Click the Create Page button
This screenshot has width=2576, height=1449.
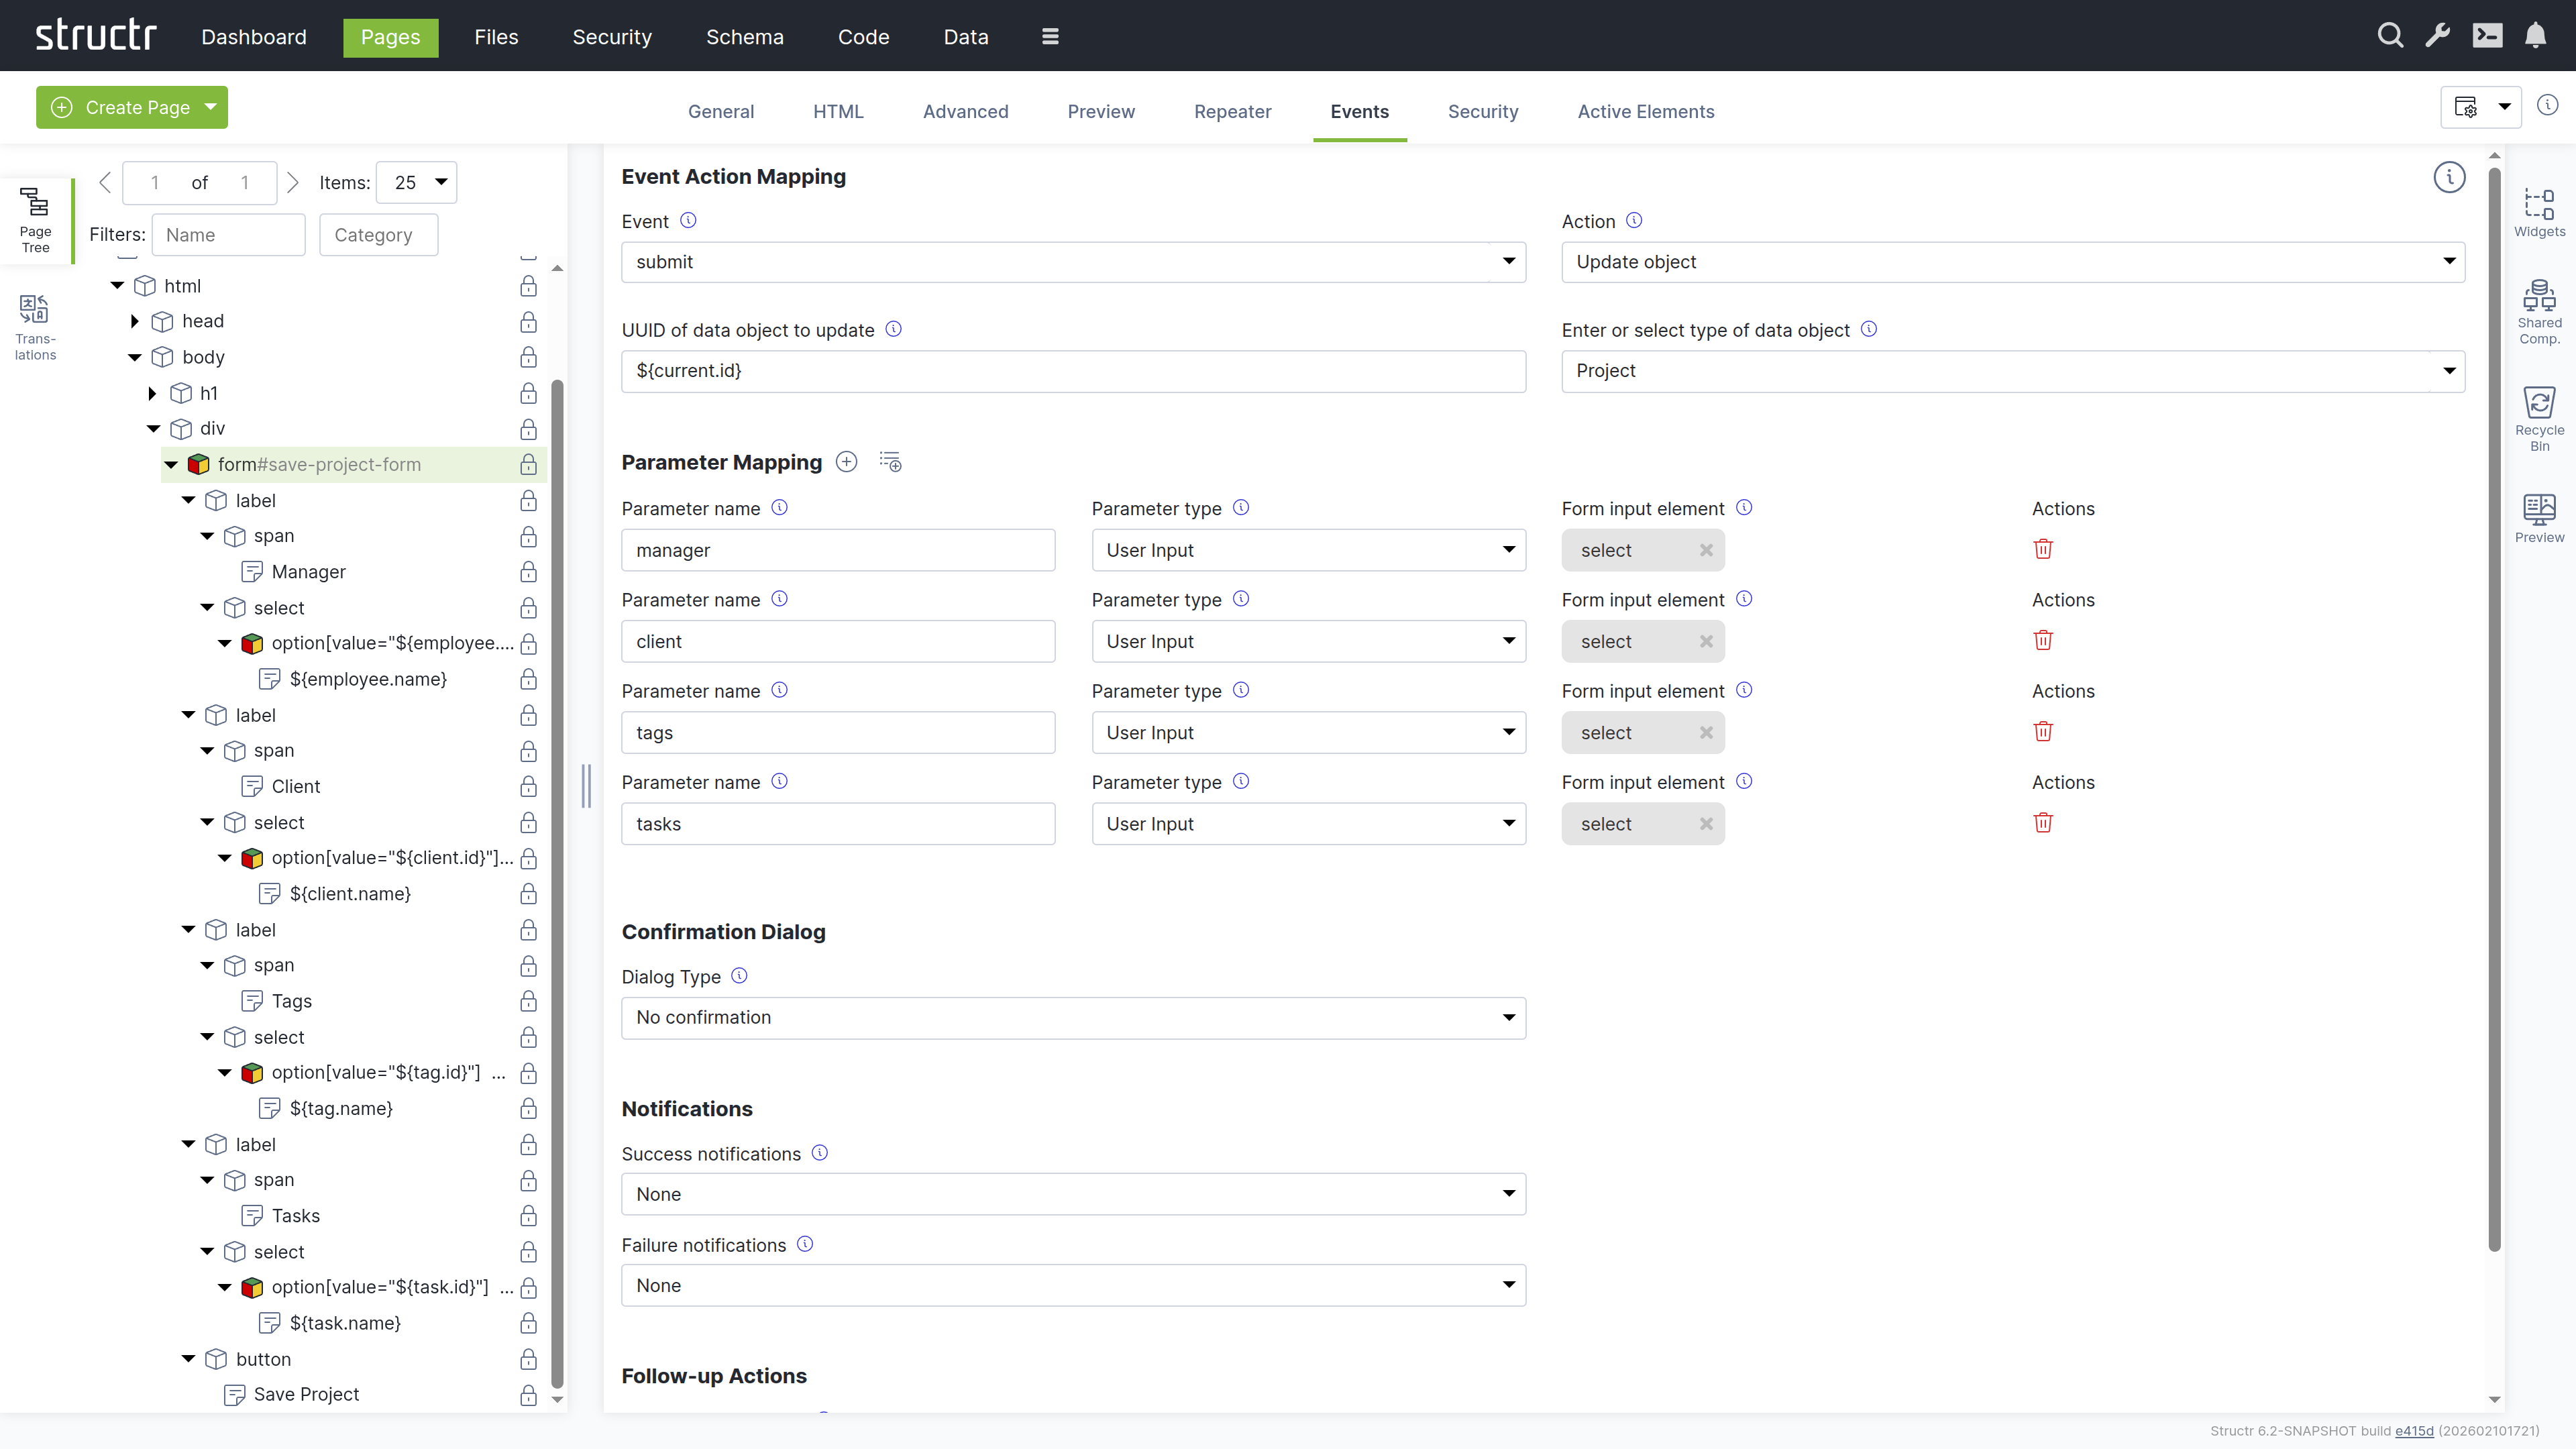tap(131, 107)
